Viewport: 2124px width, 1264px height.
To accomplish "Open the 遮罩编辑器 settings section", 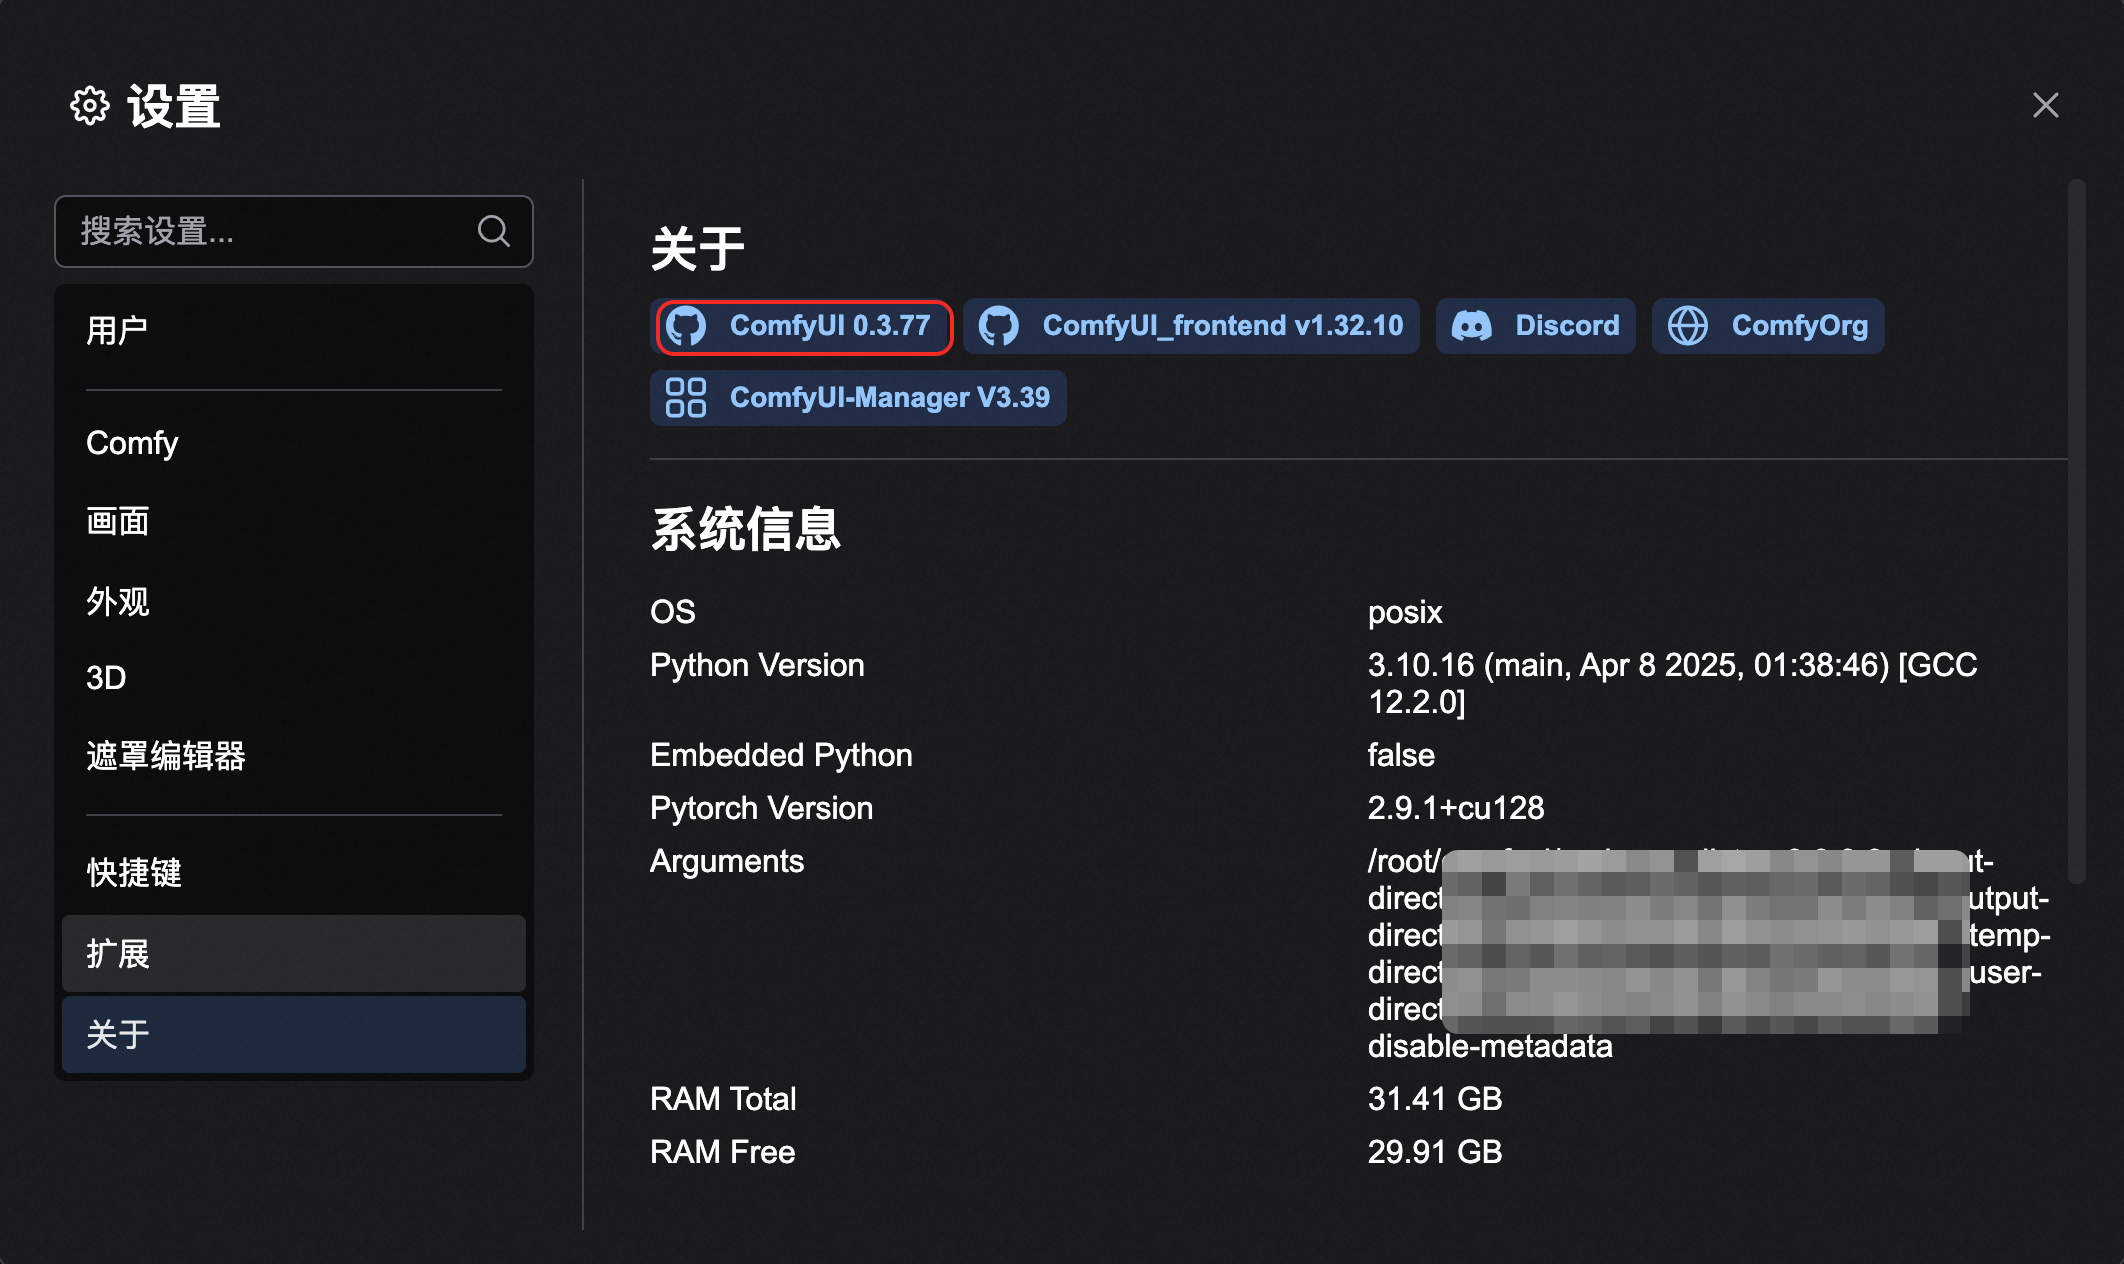I will click(165, 756).
